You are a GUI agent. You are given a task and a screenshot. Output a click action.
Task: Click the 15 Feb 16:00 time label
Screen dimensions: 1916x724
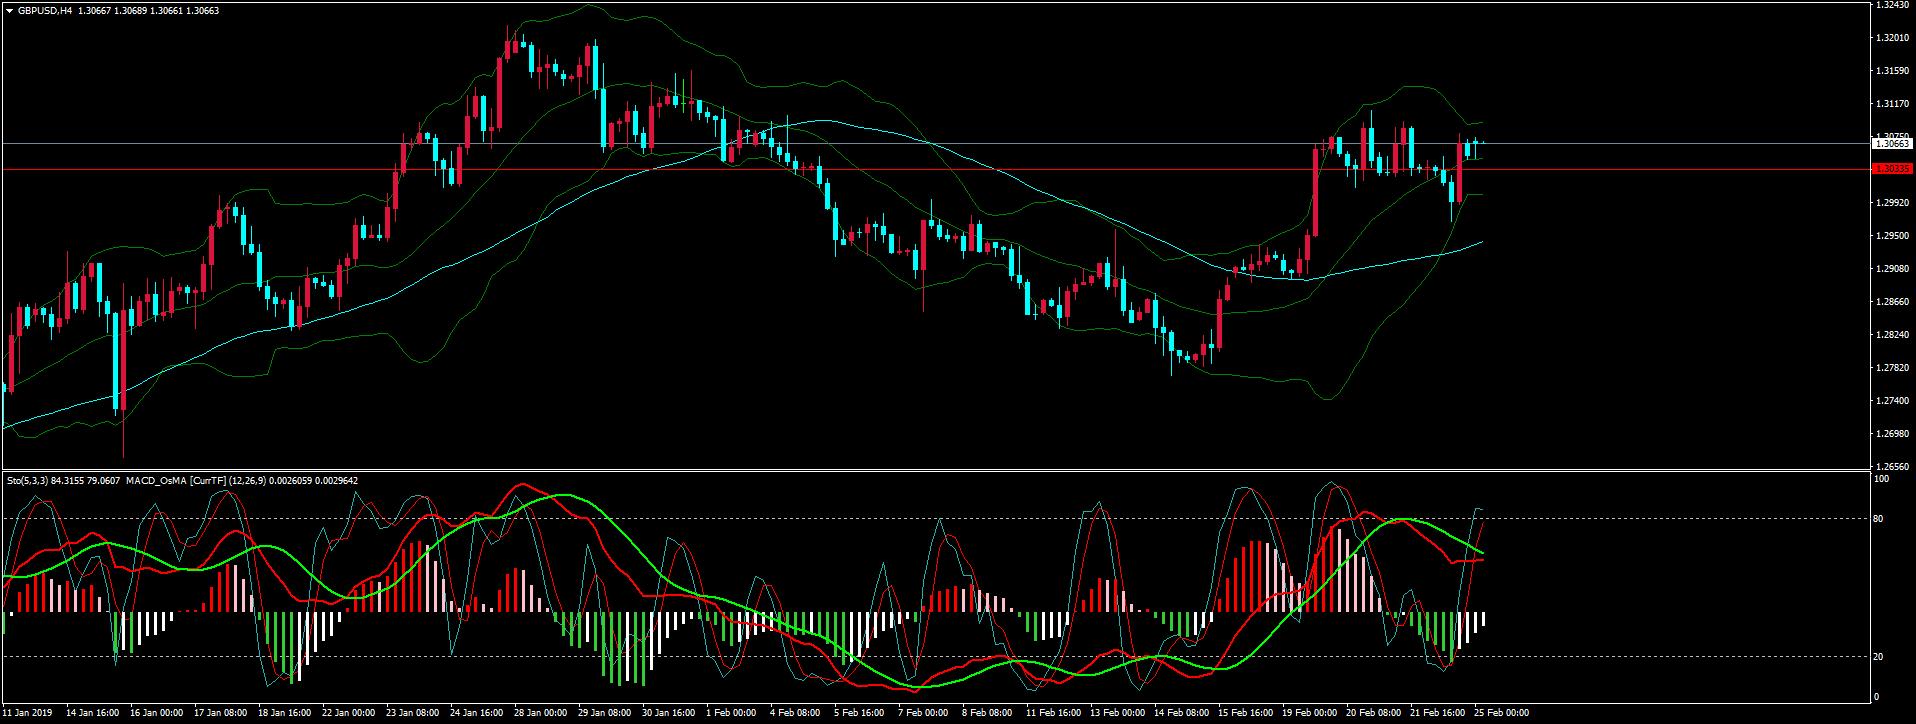(x=1246, y=713)
